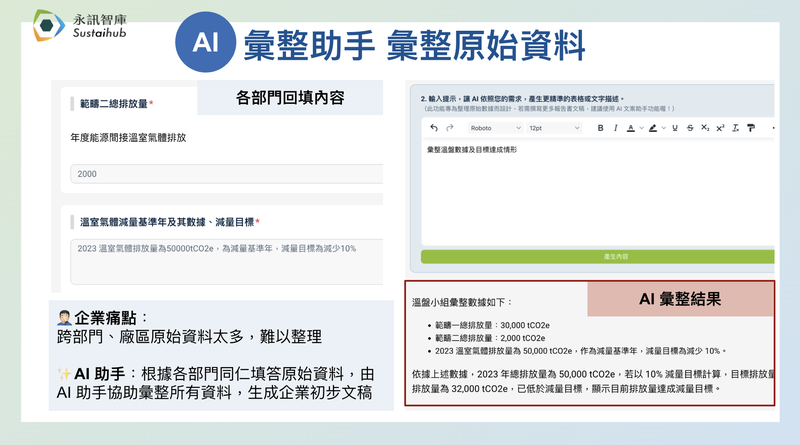
Task: Click the 2023 溫室氣體排放量 50,000 bullet
Action: pyautogui.click(x=580, y=351)
